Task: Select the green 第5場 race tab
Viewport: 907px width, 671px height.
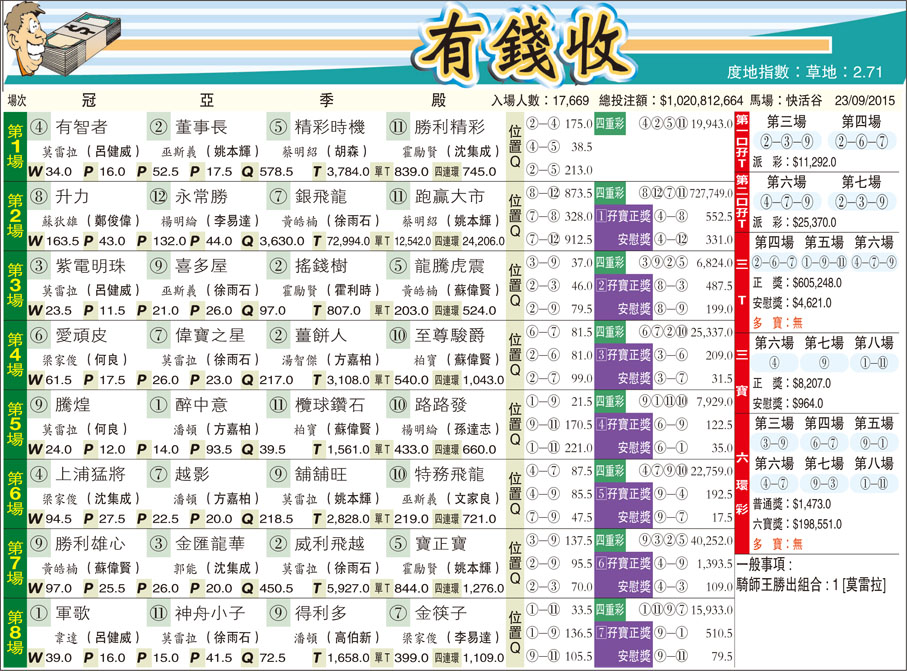Action: 15,423
